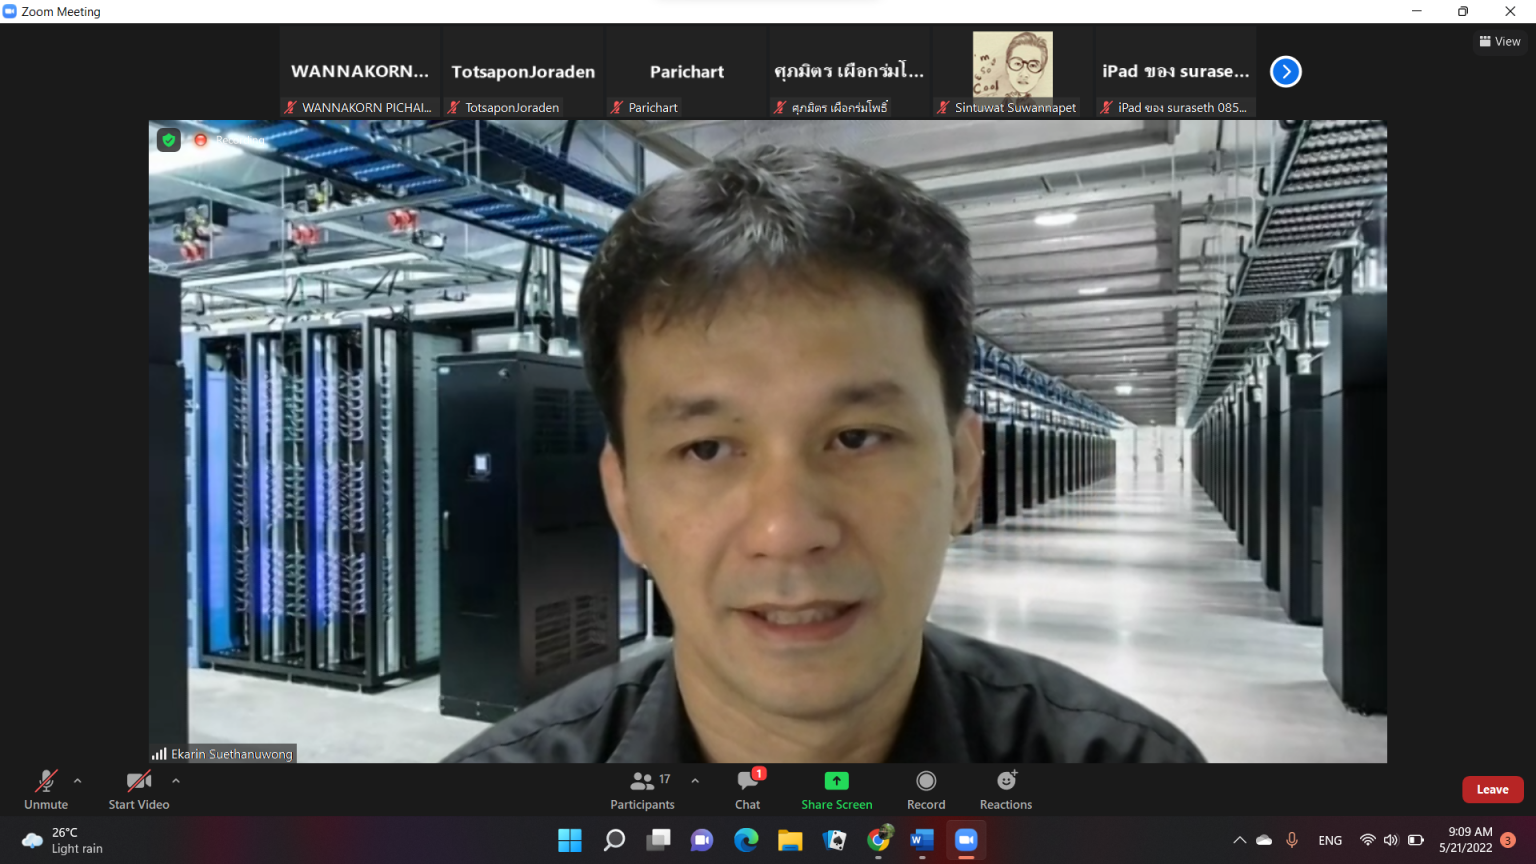Screen dimensions: 1536x864
Task: Open the View layout menu
Action: pyautogui.click(x=1500, y=41)
